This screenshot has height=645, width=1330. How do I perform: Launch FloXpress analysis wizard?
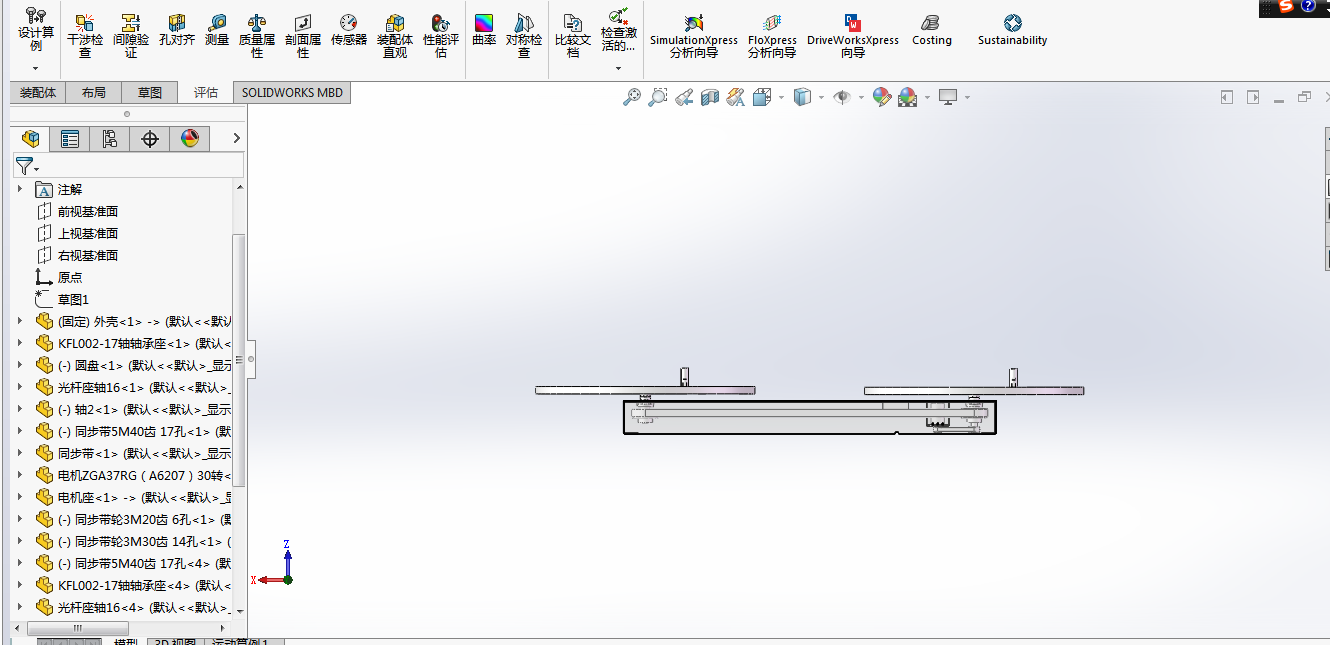pyautogui.click(x=772, y=36)
